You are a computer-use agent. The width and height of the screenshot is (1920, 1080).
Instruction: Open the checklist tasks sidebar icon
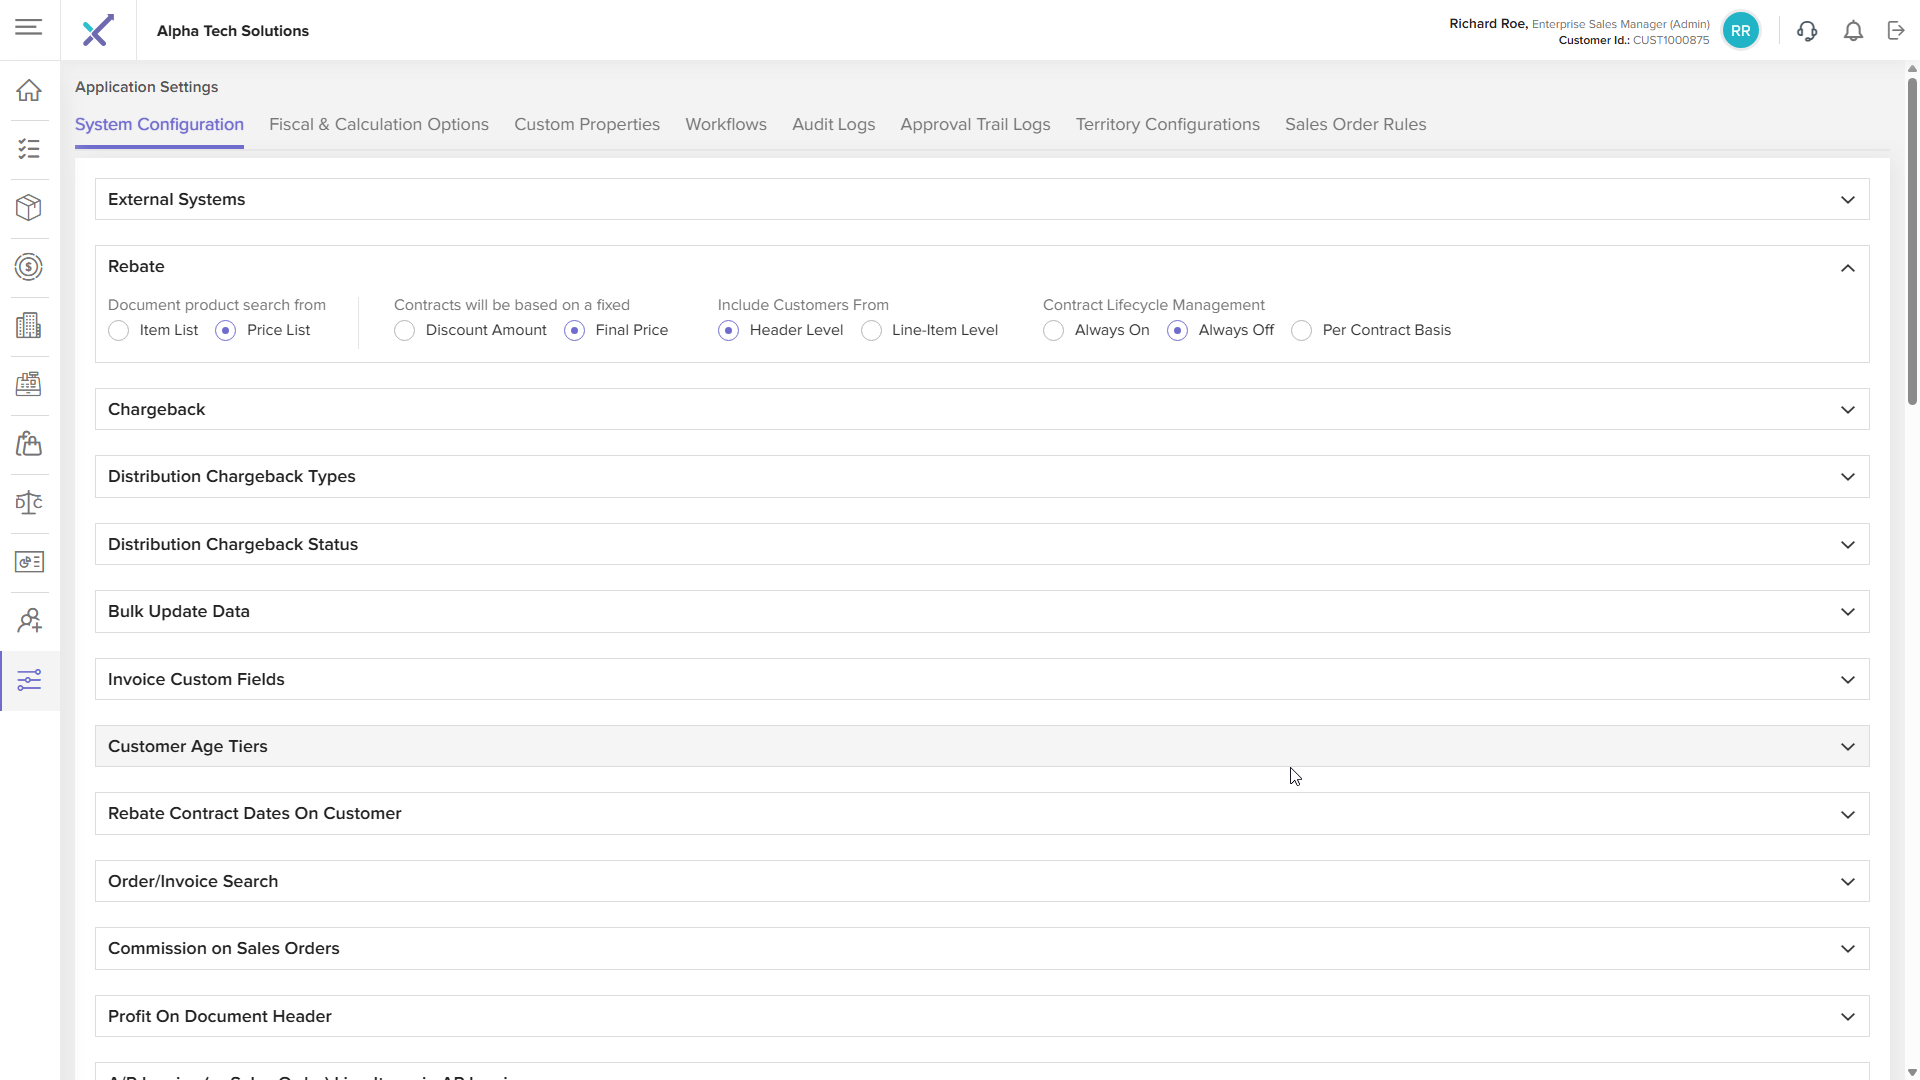point(29,149)
